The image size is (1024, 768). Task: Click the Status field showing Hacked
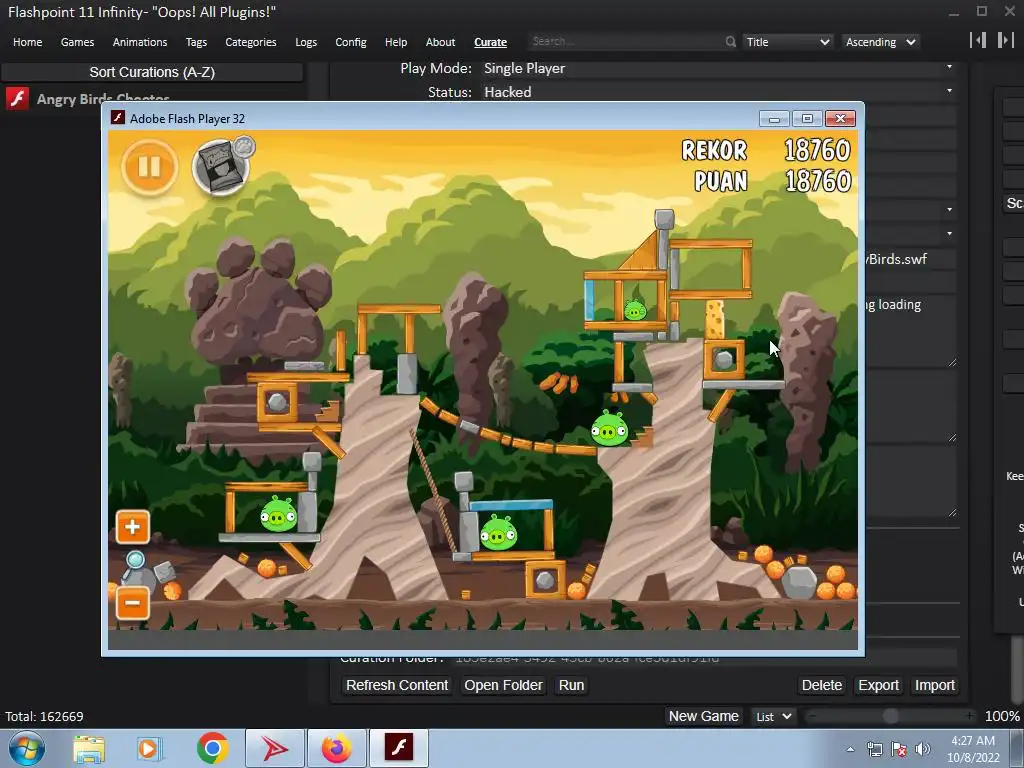pyautogui.click(x=717, y=92)
